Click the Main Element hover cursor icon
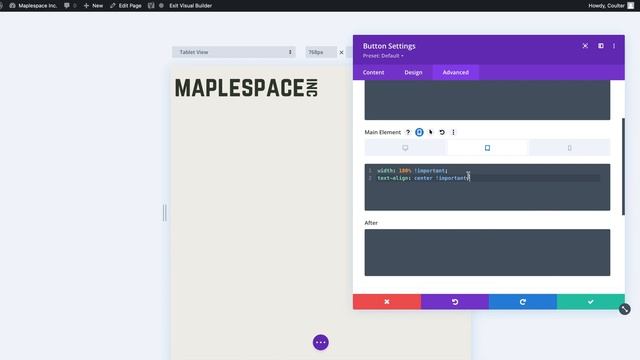Screen dimensions: 640x360 431,132
